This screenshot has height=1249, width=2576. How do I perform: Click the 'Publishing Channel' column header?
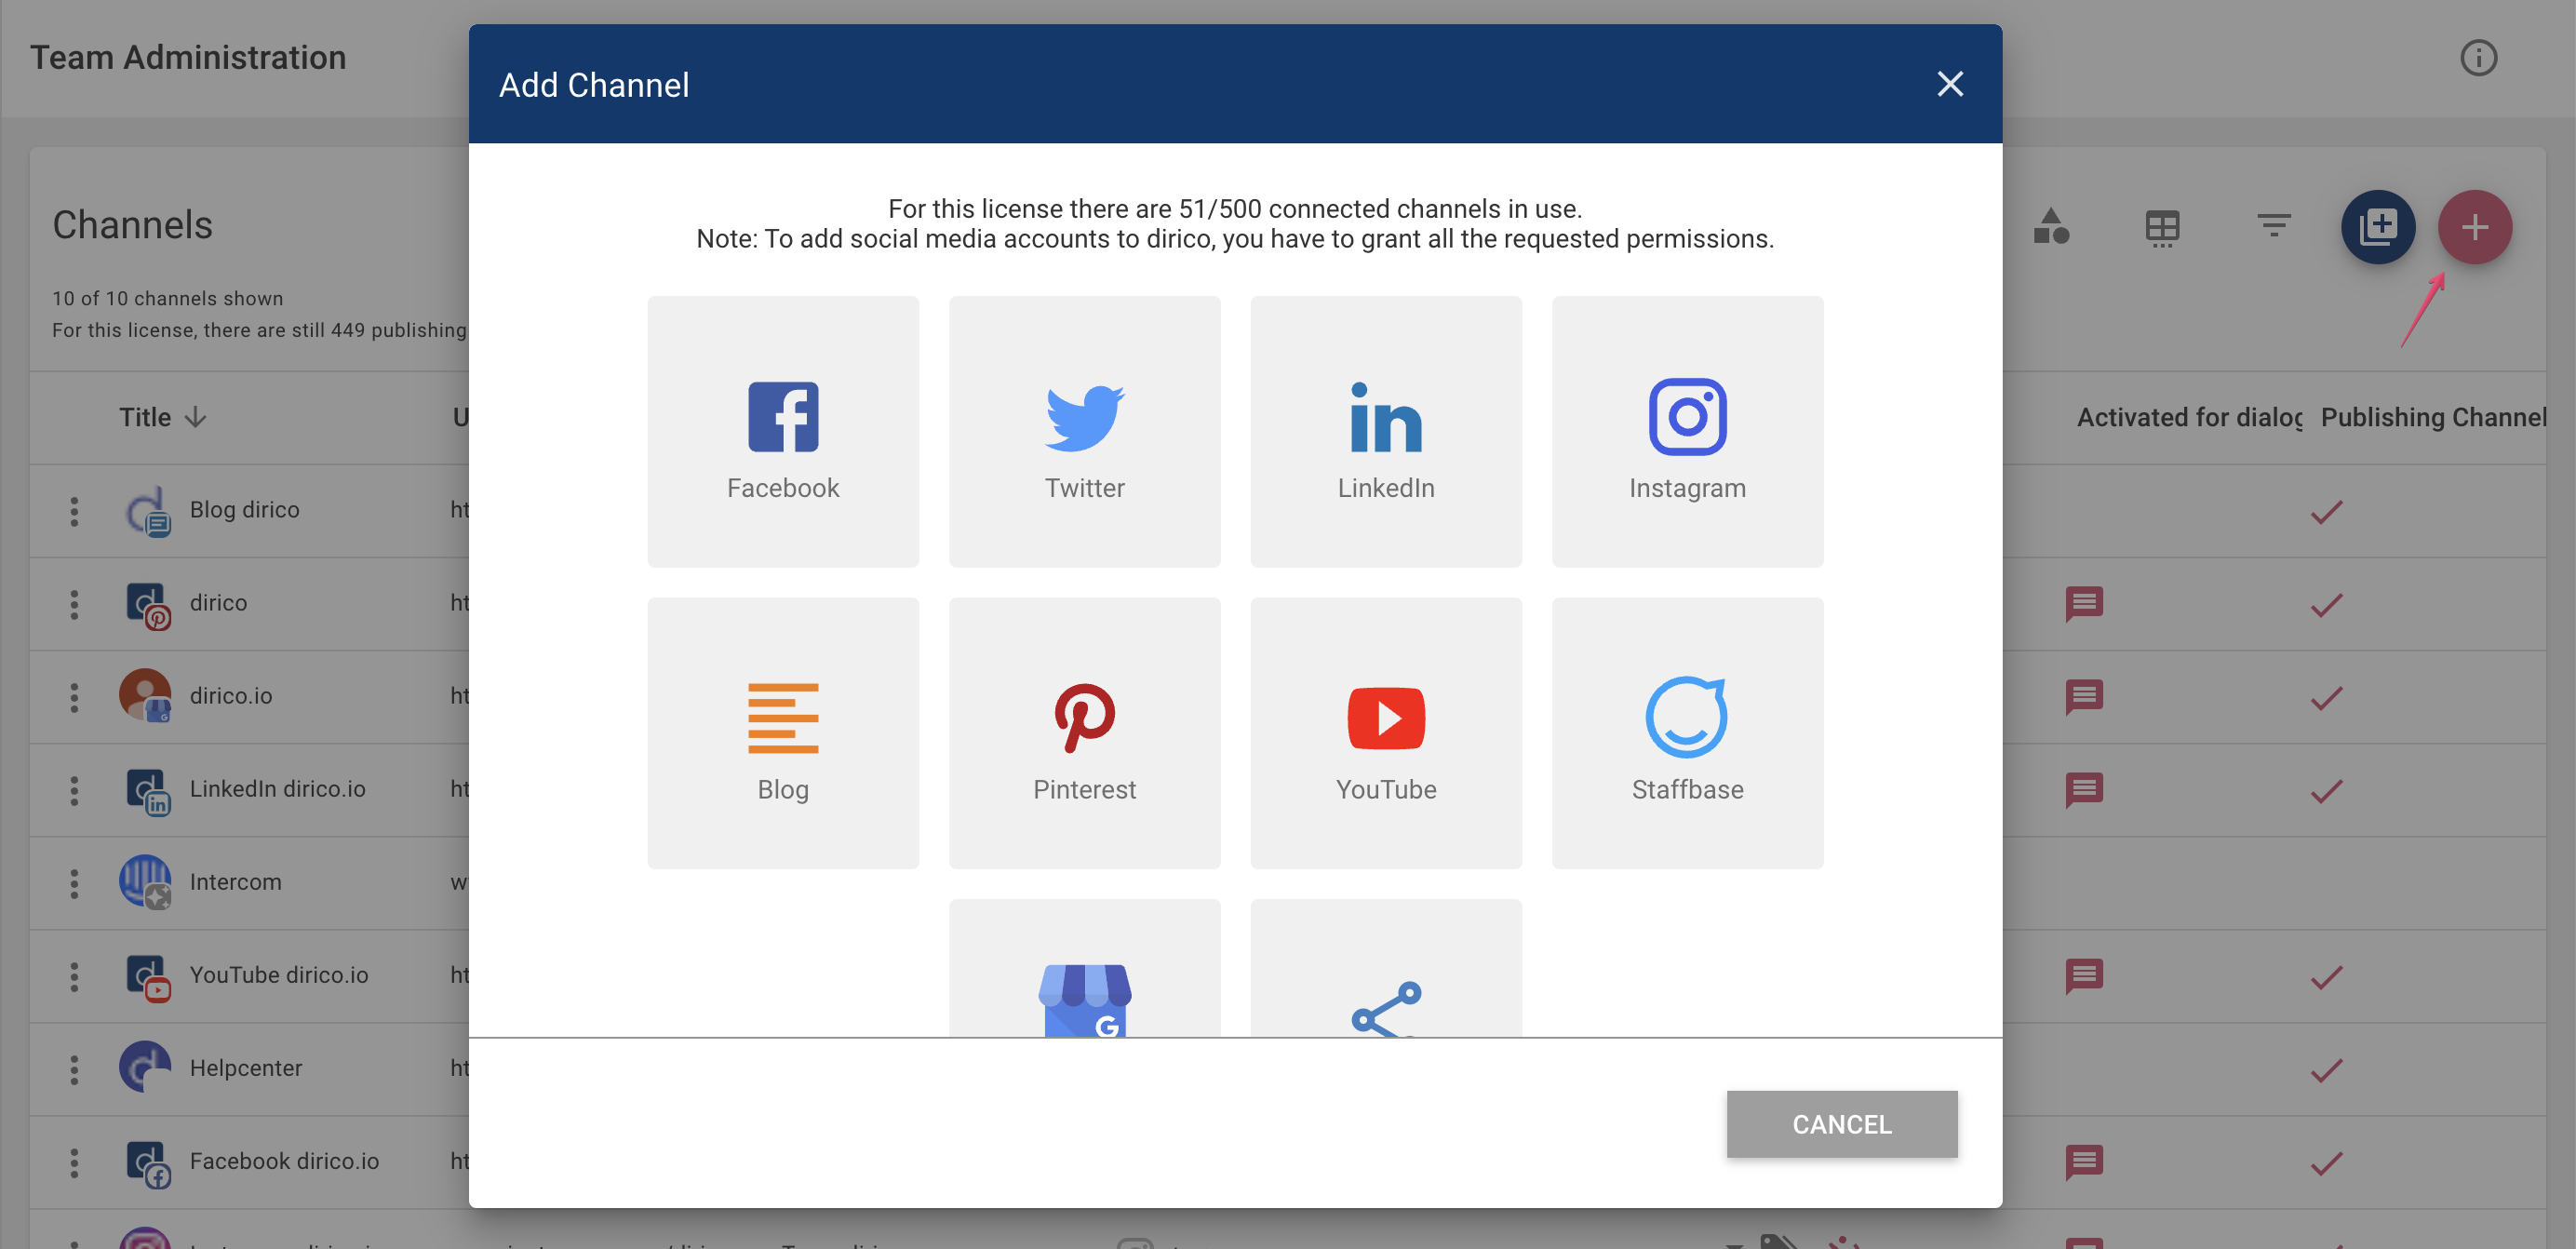tap(2433, 417)
